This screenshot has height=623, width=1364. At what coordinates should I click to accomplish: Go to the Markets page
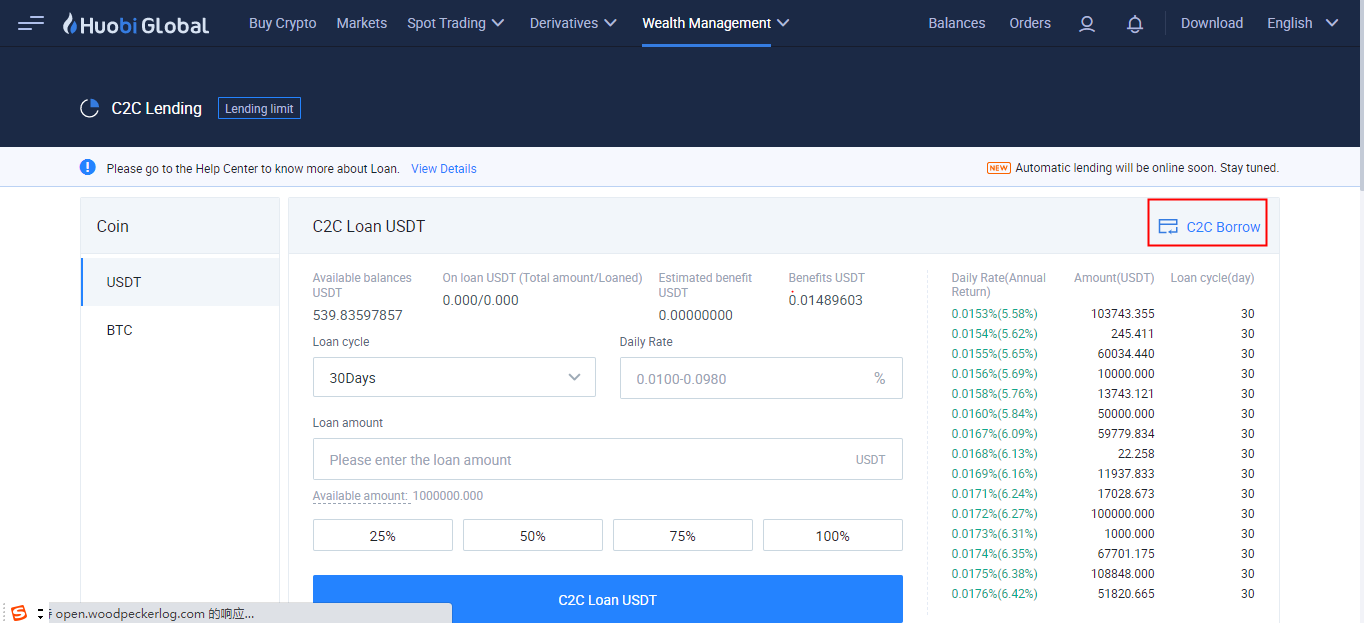tap(362, 23)
